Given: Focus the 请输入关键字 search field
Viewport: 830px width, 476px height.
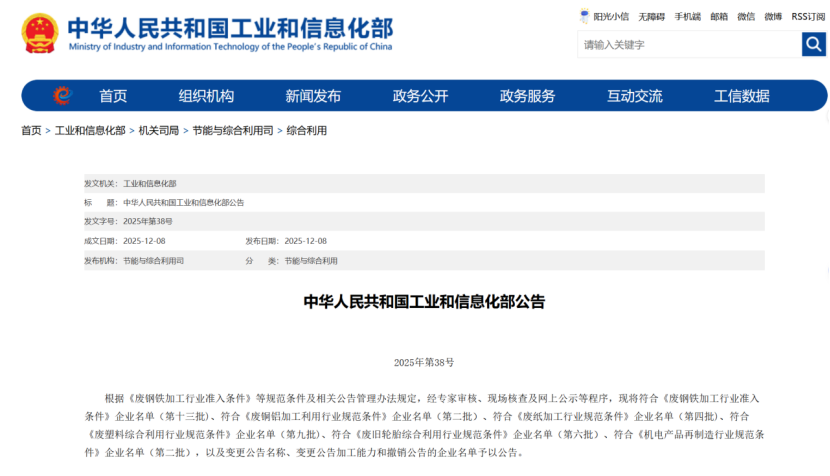Looking at the screenshot, I should coord(689,44).
